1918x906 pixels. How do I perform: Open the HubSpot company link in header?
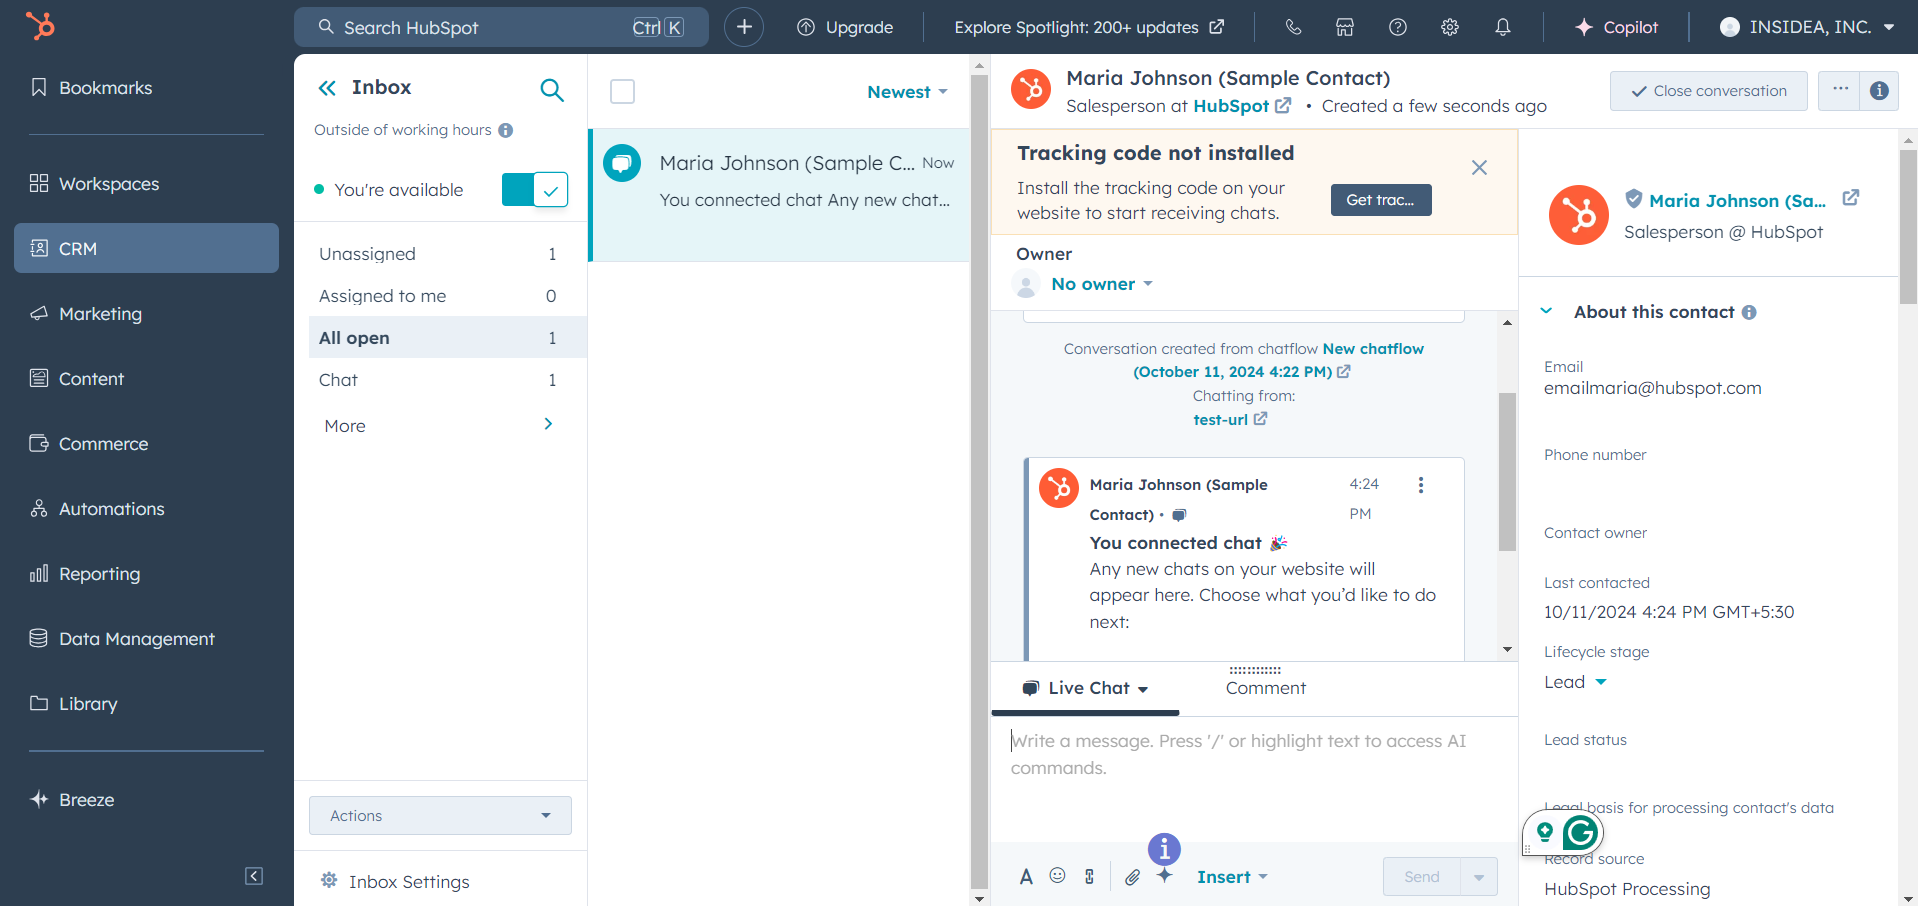(x=1242, y=106)
